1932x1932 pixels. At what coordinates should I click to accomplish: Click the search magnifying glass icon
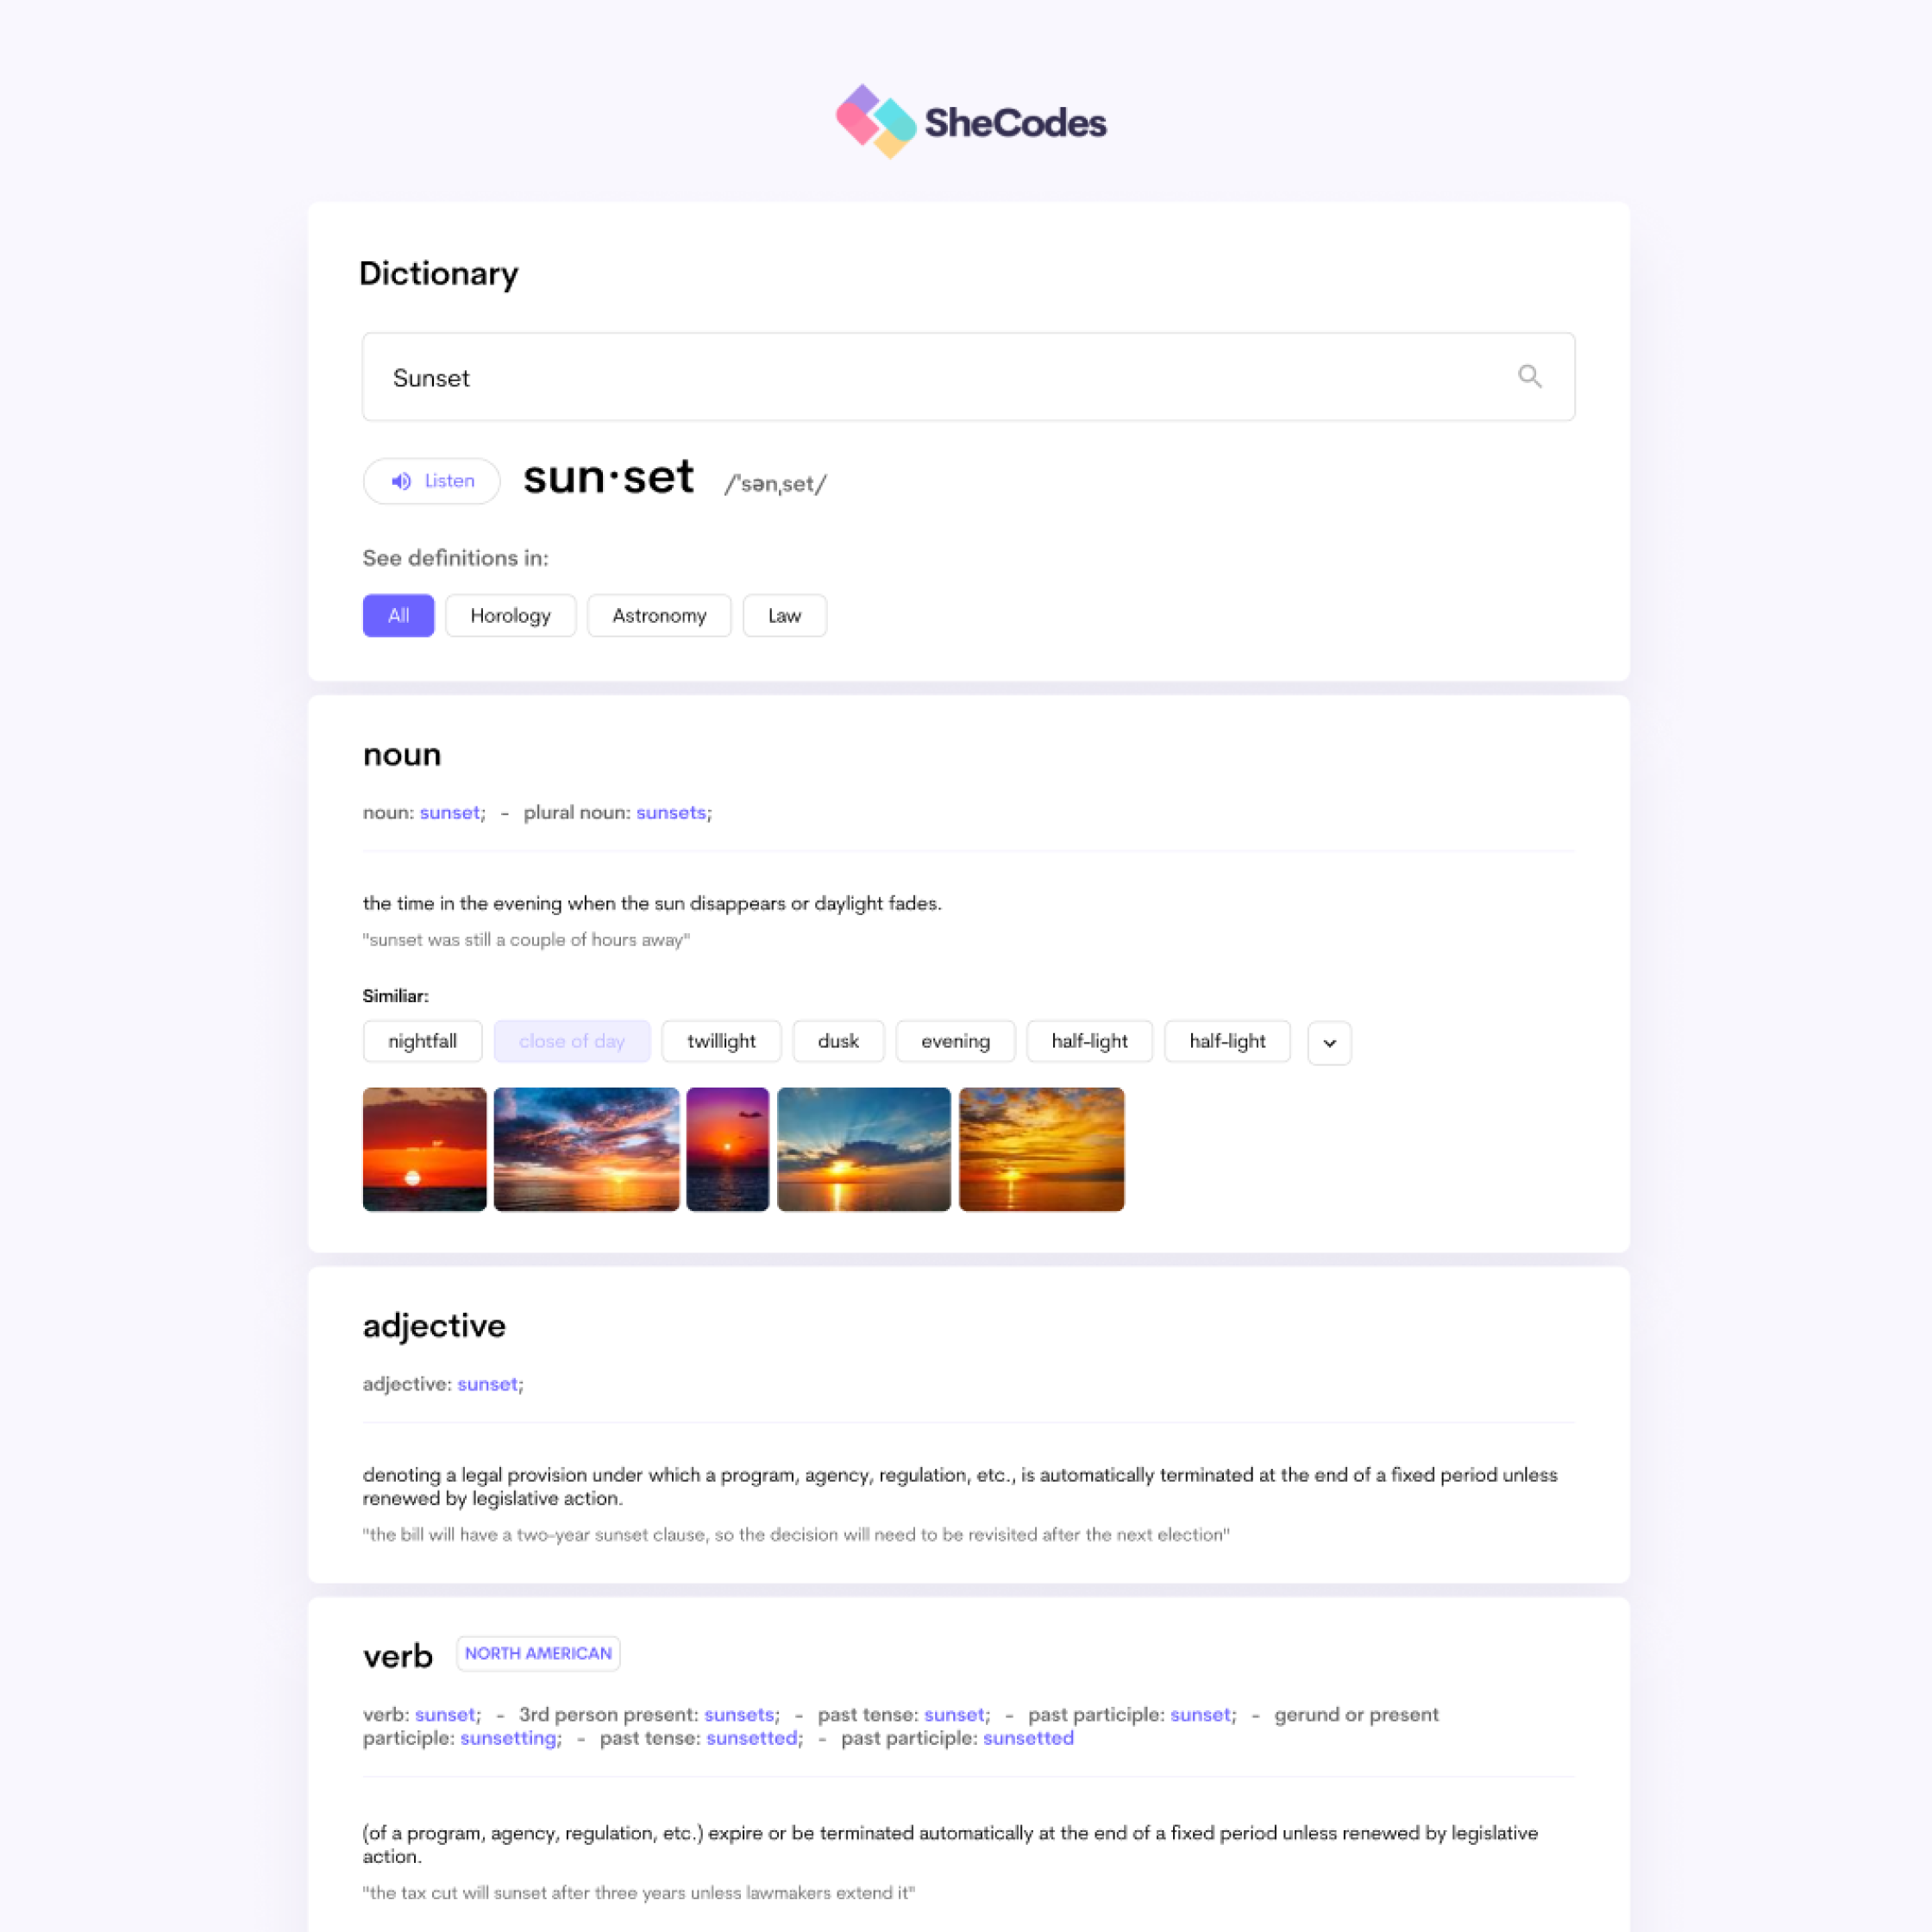[x=1528, y=377]
